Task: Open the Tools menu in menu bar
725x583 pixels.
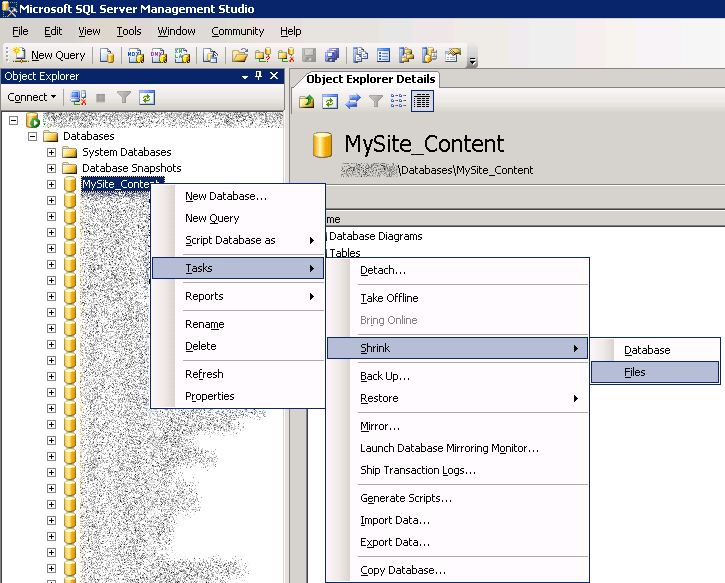Action: tap(128, 31)
